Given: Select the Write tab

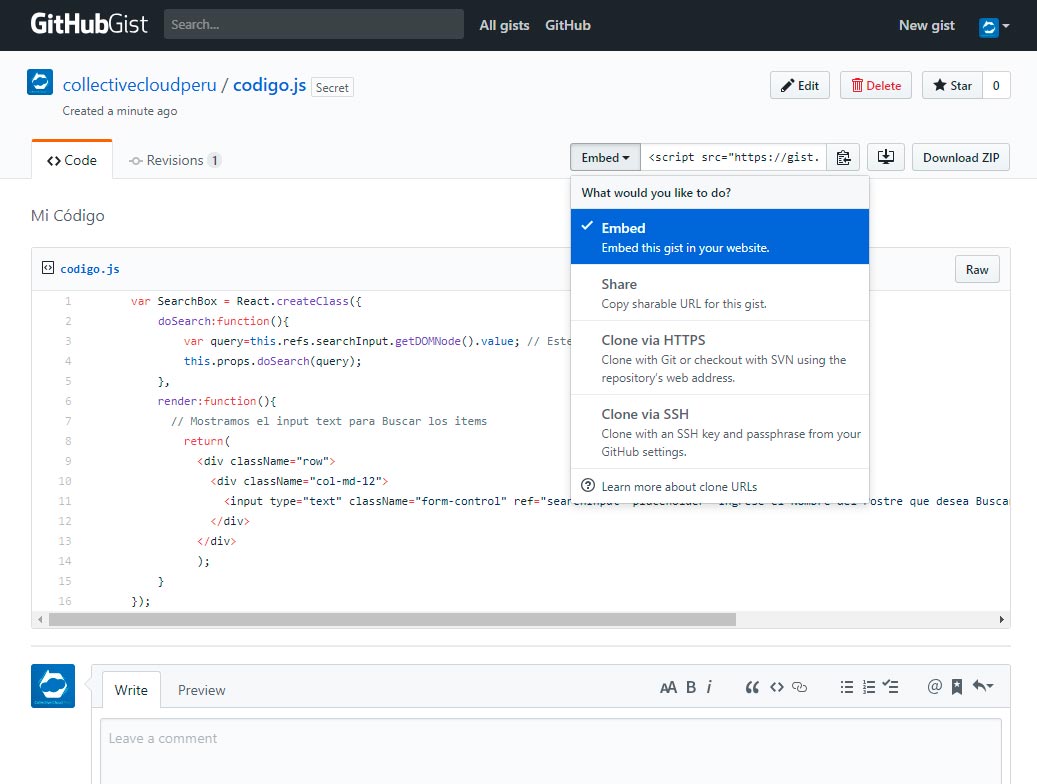Looking at the screenshot, I should tap(131, 690).
